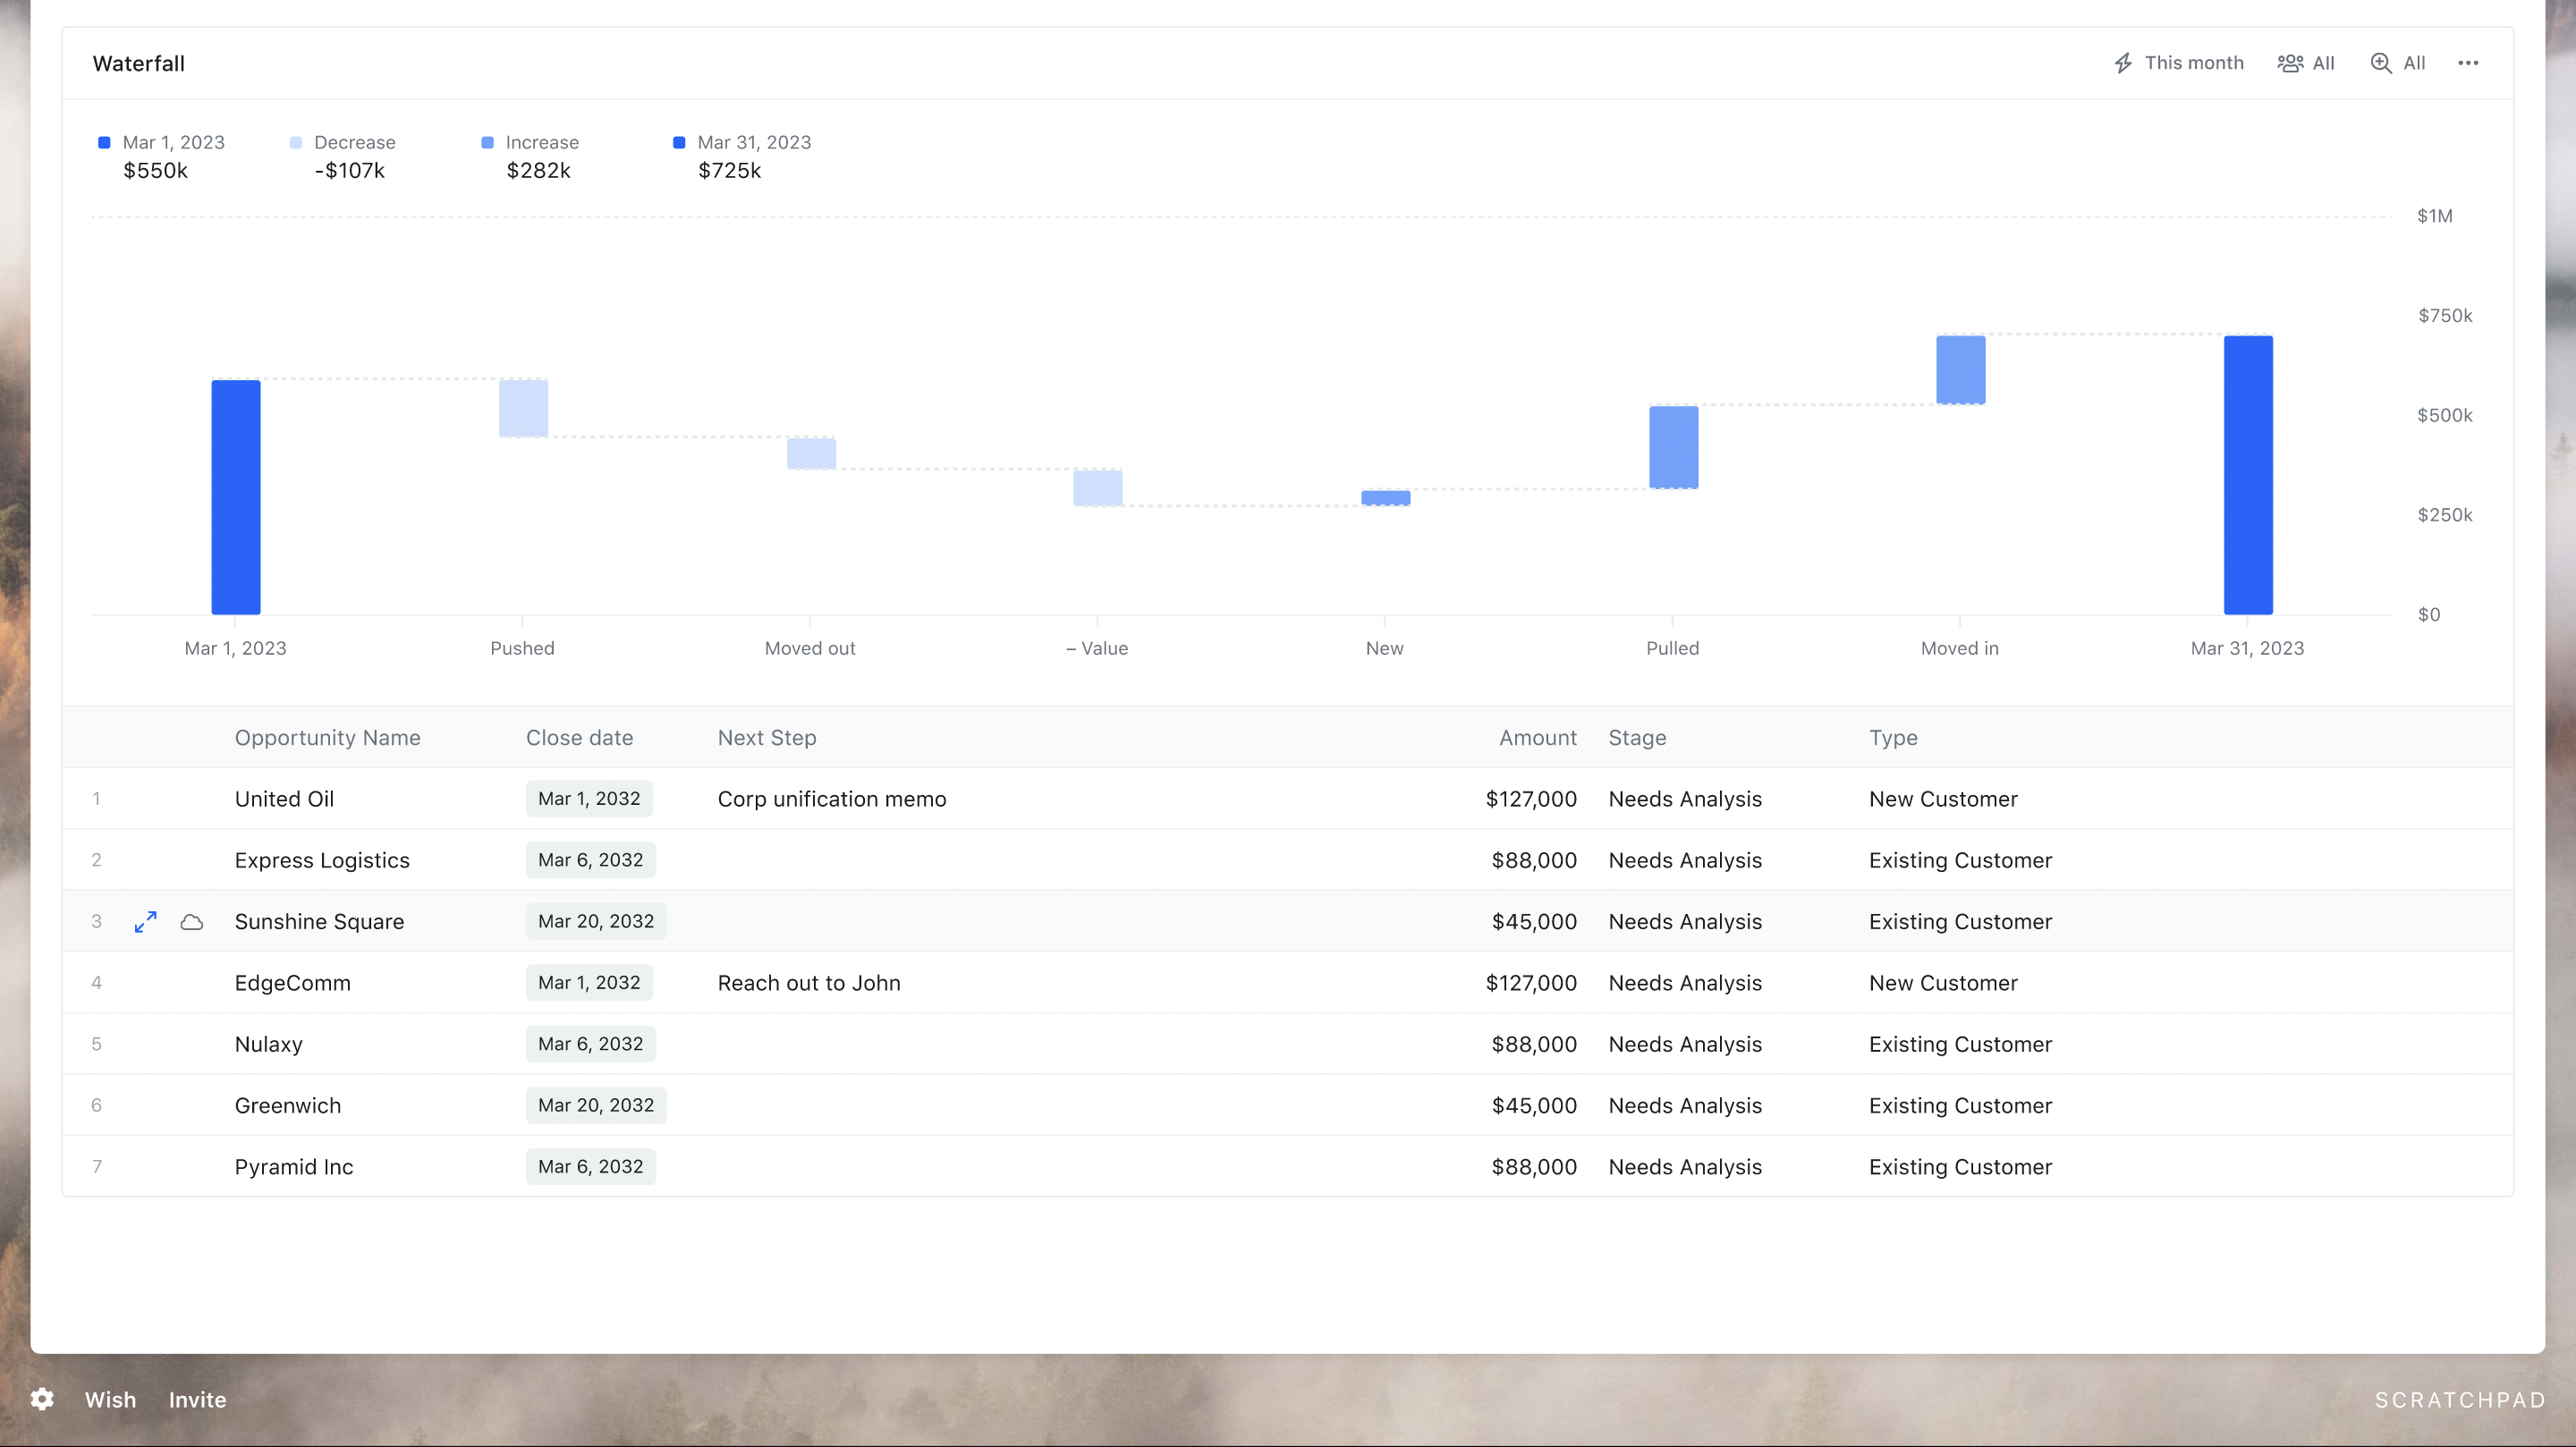Open the All owners filter dropdown

coord(2322,62)
